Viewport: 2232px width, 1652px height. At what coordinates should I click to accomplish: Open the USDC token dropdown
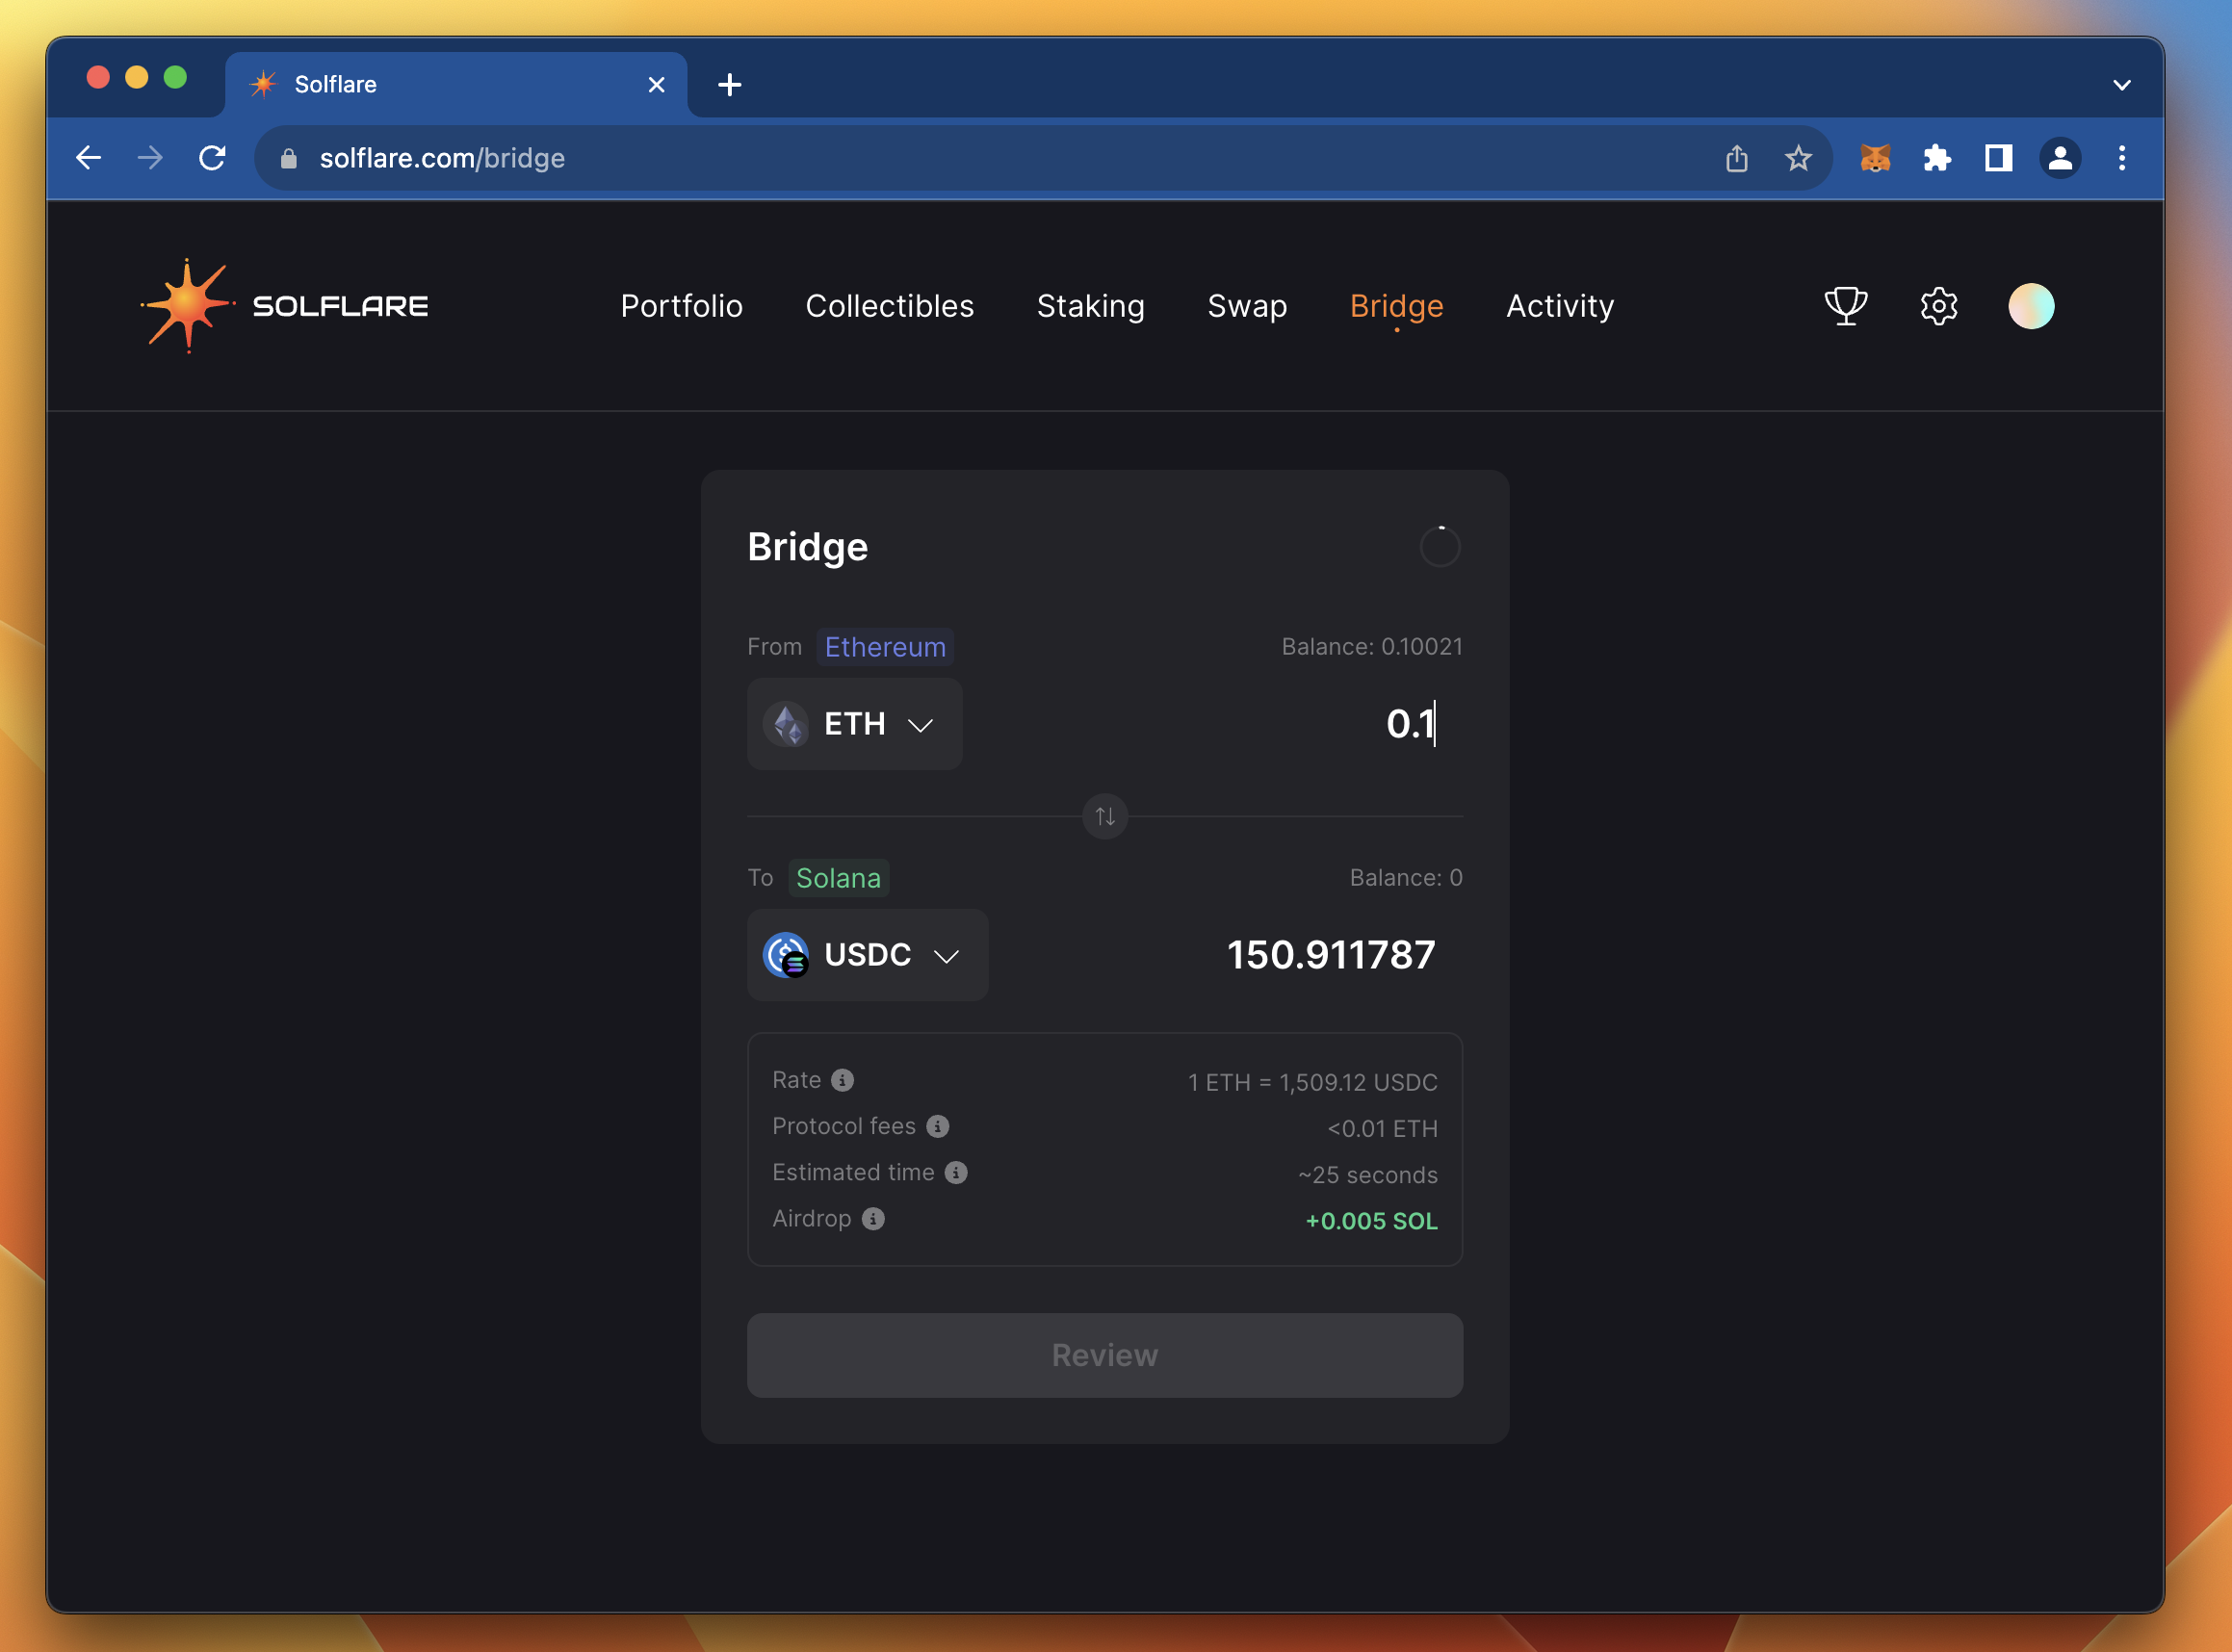tap(867, 955)
